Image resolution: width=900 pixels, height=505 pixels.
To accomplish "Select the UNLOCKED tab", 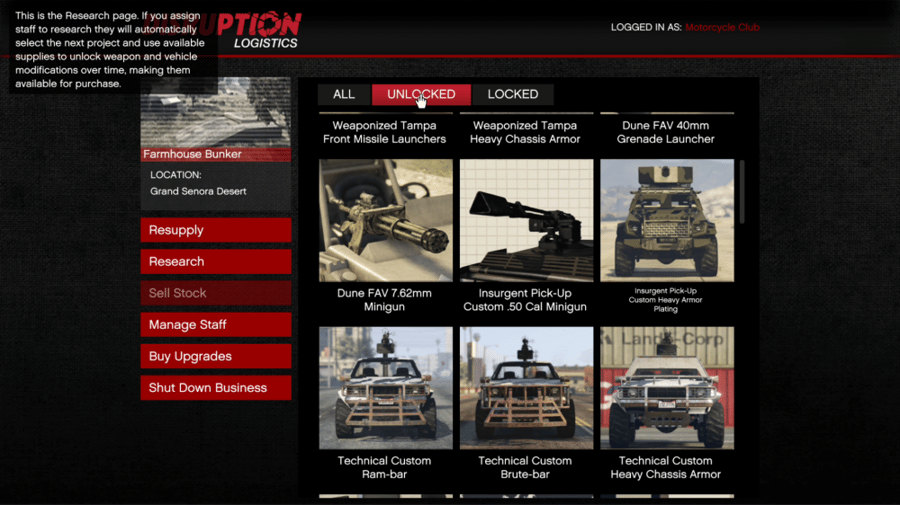I will click(x=421, y=94).
